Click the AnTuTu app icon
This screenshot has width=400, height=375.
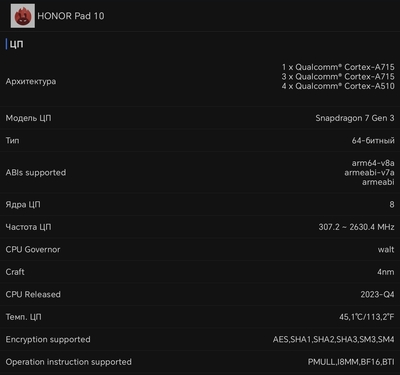(23, 16)
